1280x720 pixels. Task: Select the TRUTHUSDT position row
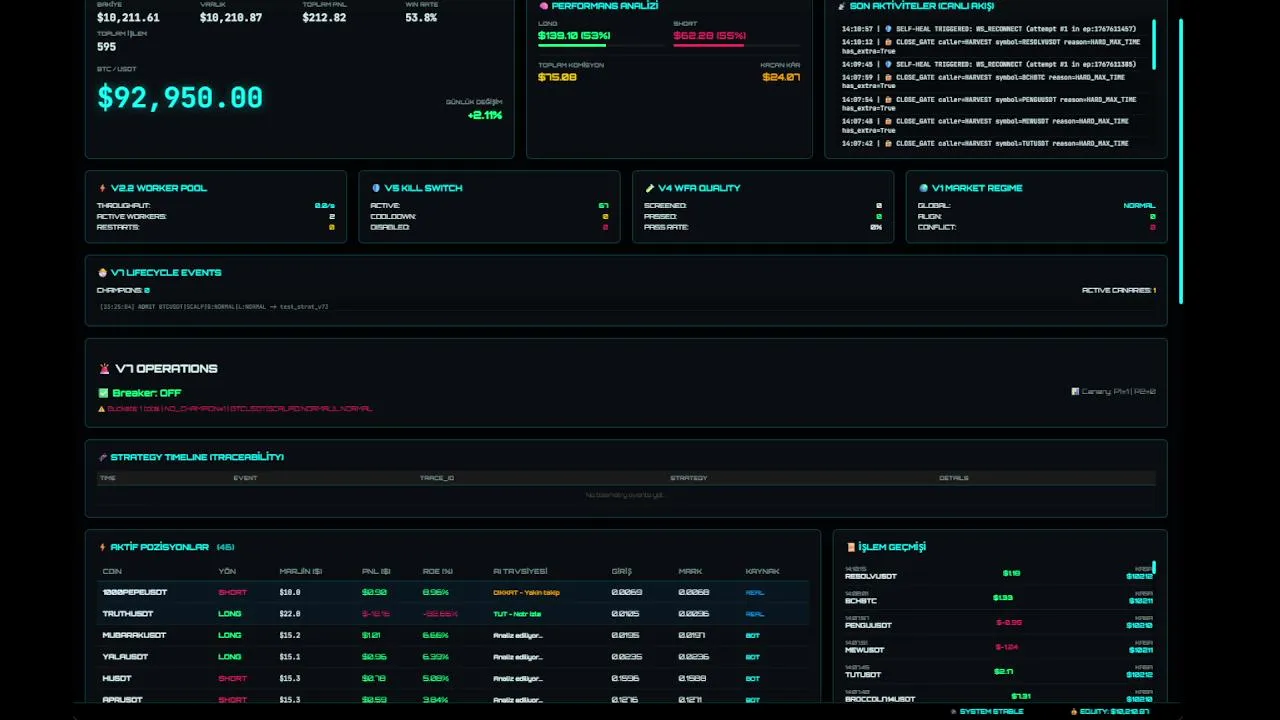click(x=453, y=614)
